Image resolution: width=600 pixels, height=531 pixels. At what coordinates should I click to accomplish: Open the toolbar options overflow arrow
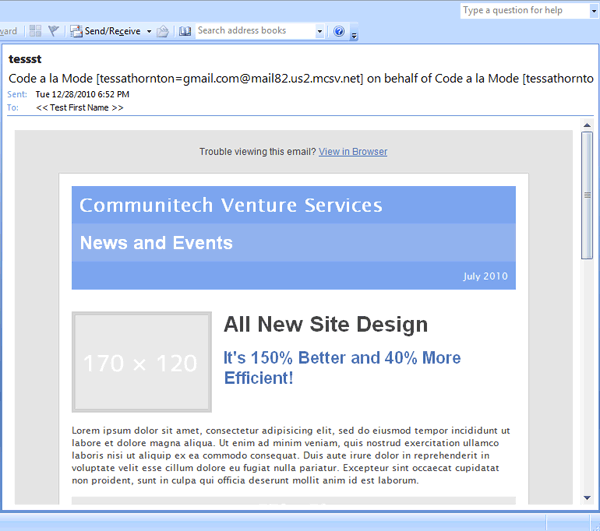[354, 35]
